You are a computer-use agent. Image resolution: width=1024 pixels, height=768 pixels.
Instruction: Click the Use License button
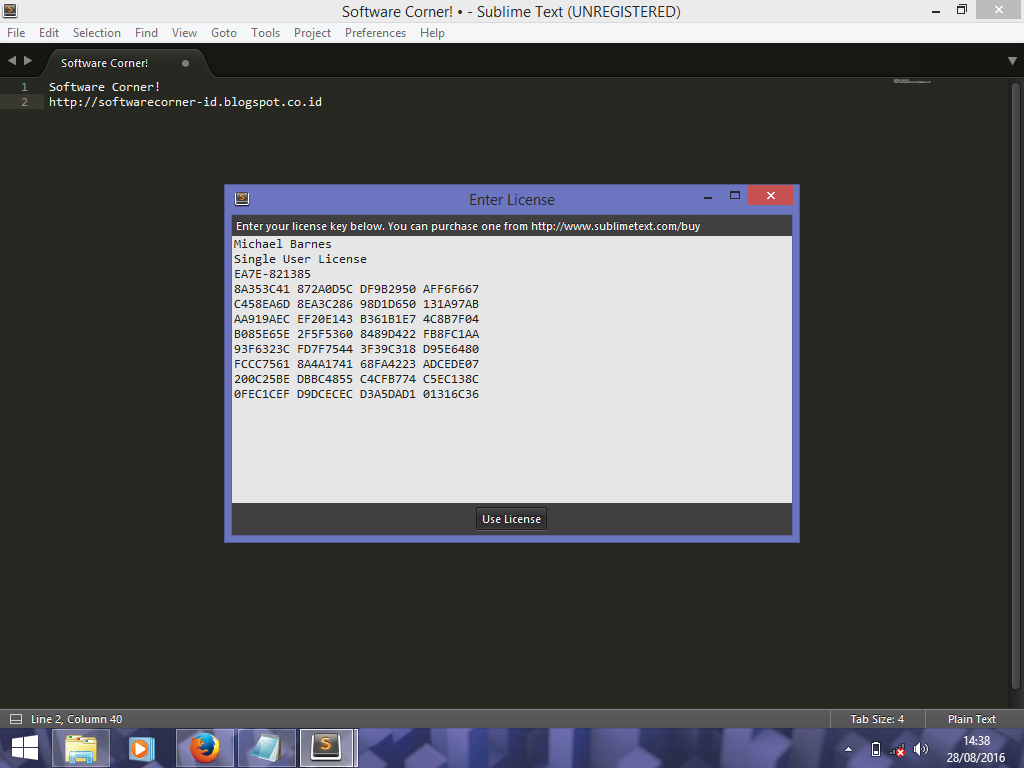[511, 519]
